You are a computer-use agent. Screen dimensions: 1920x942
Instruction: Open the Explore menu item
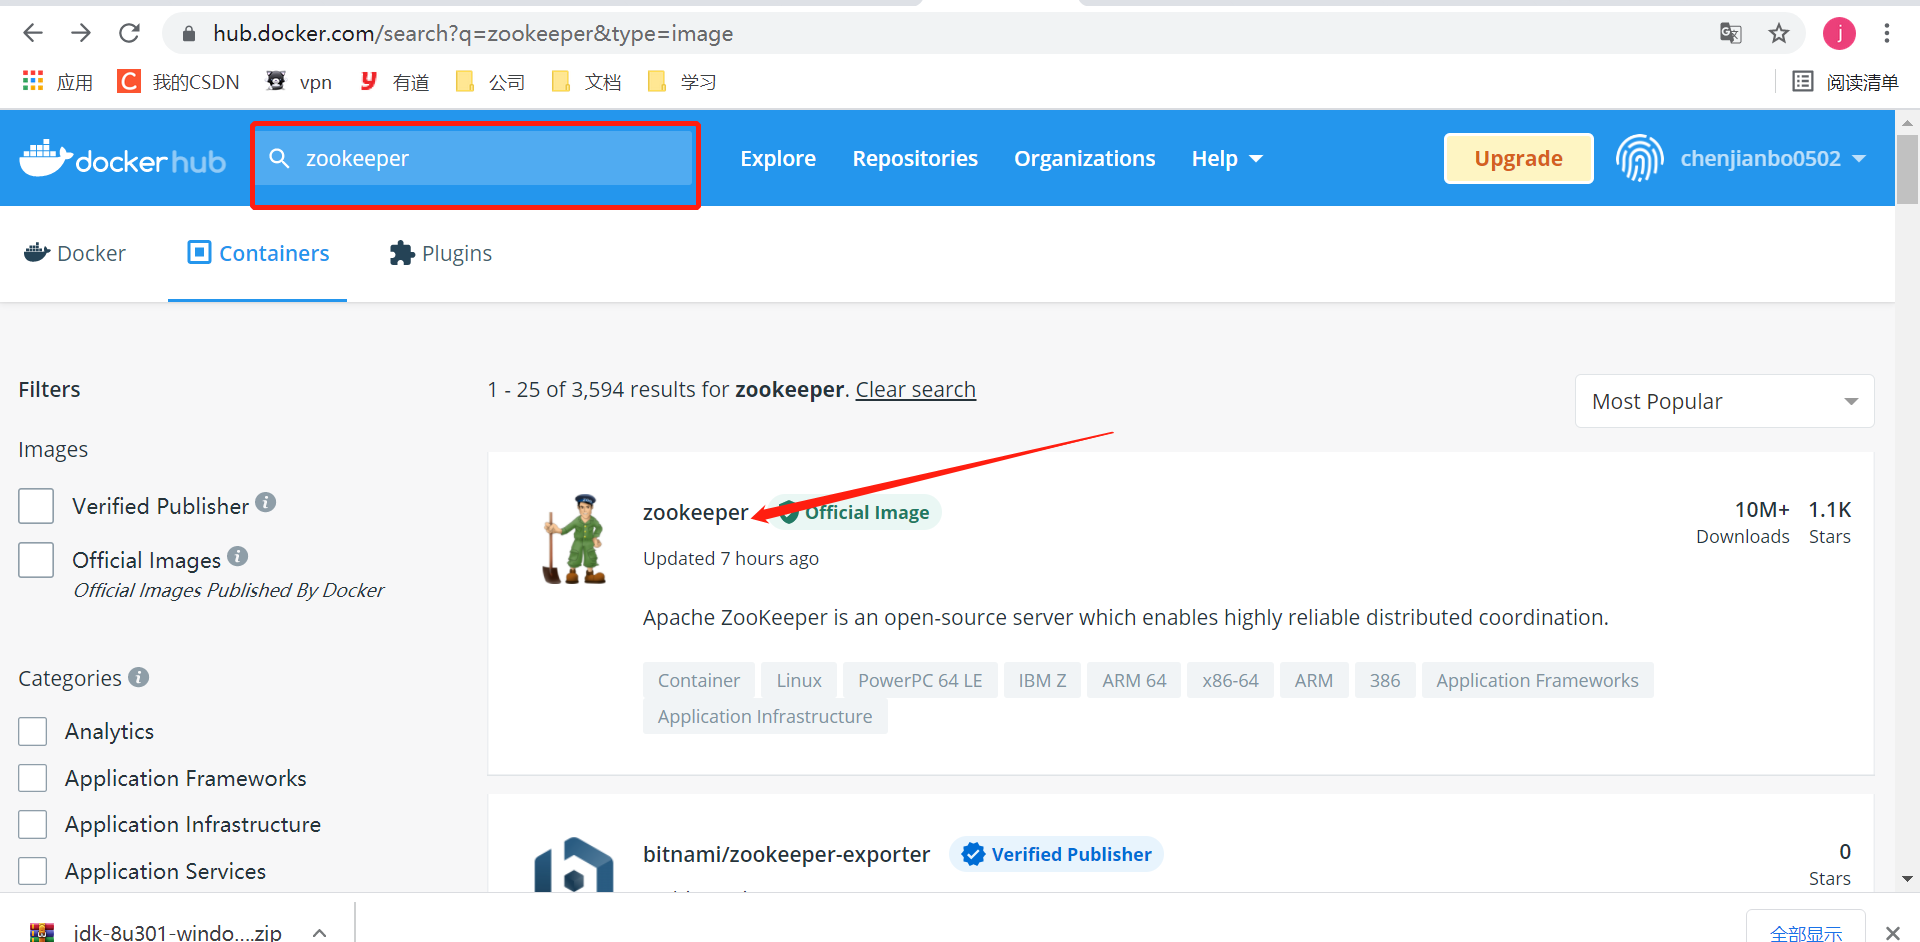[778, 158]
